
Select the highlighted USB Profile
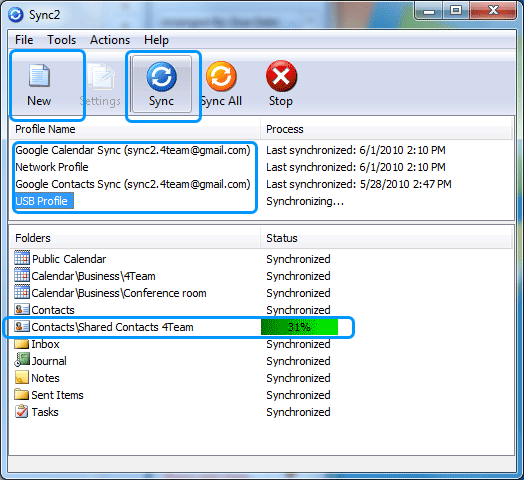click(x=44, y=201)
